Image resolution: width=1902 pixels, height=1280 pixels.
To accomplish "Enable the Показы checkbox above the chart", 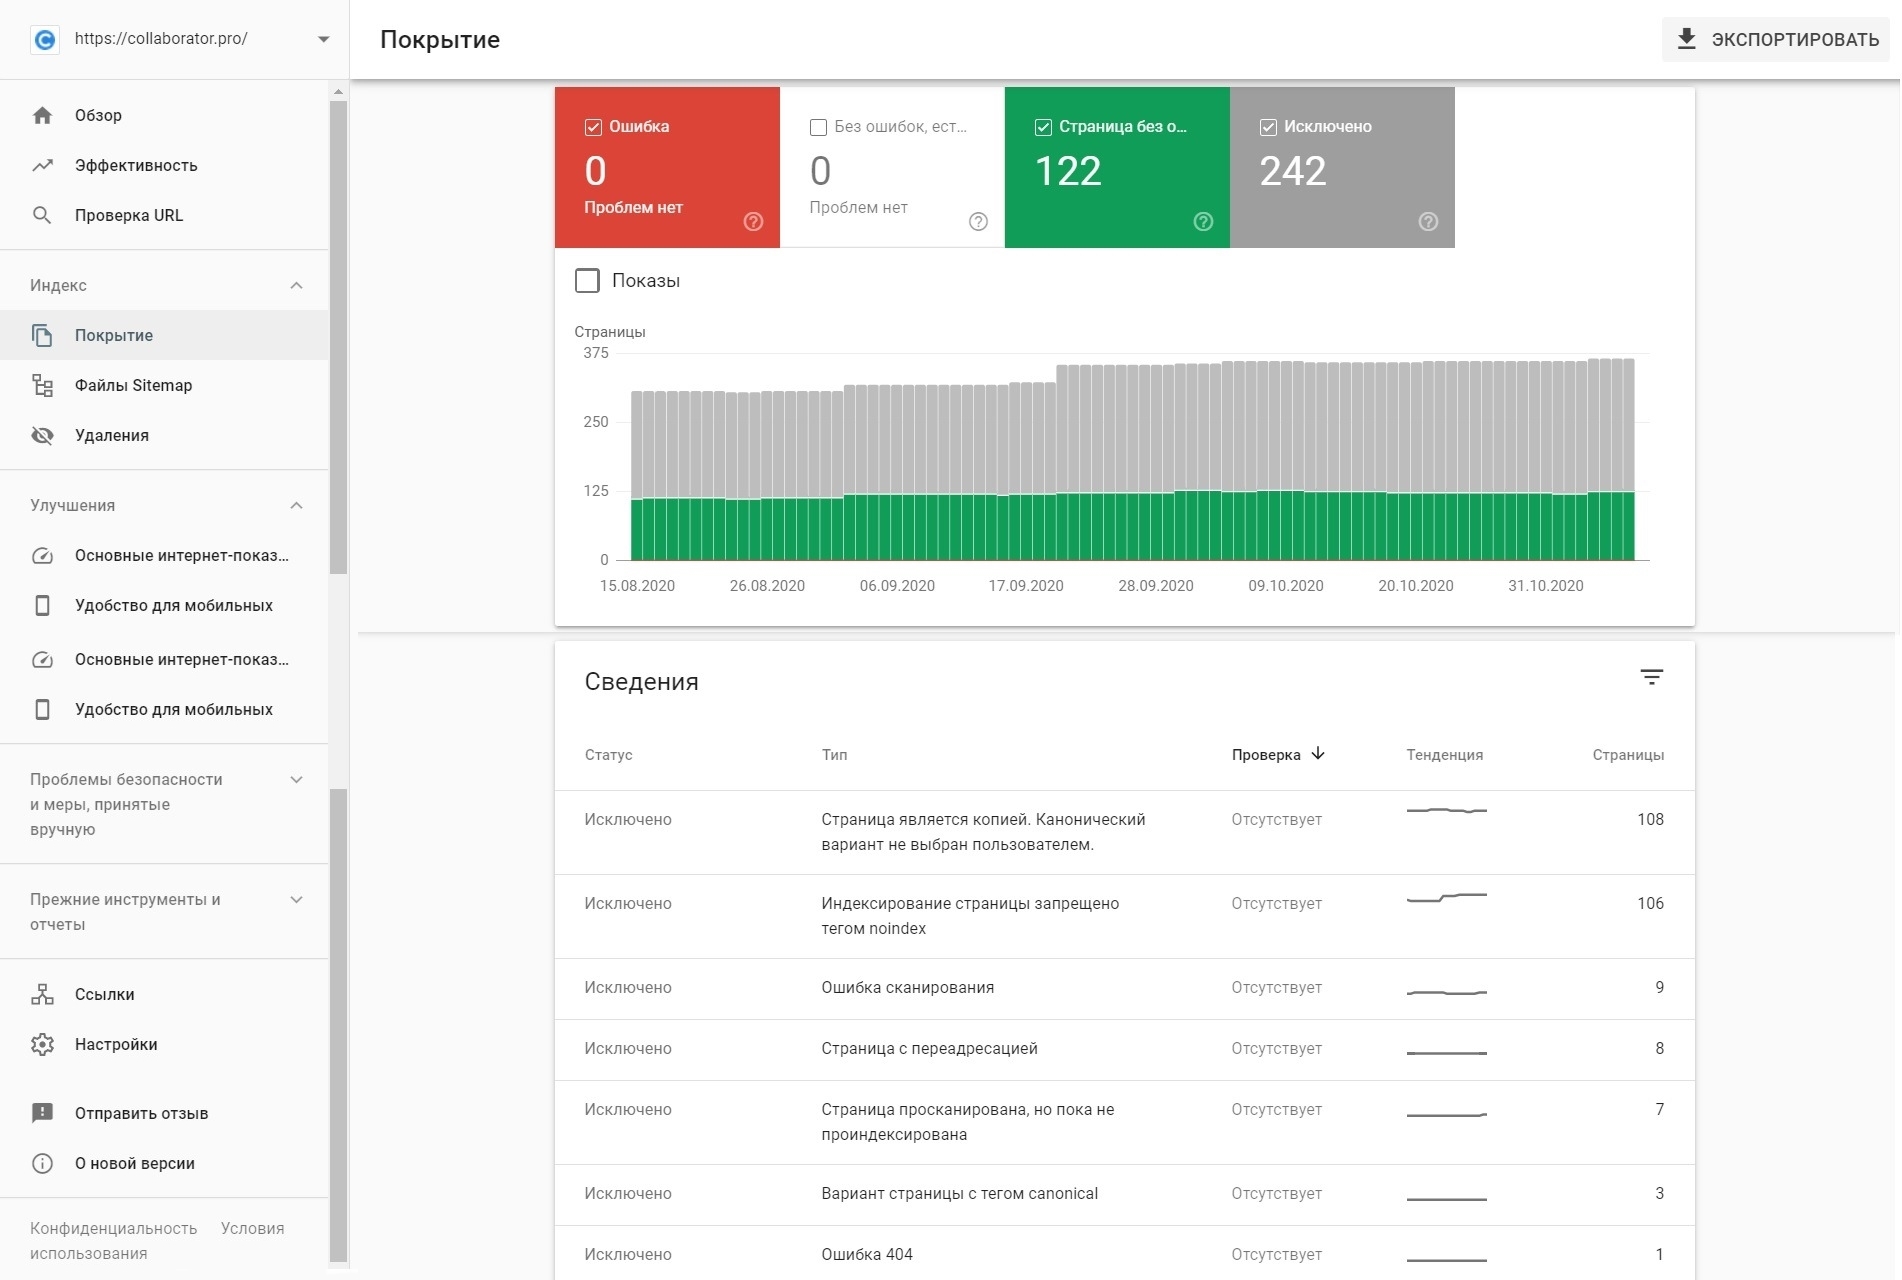I will [588, 280].
